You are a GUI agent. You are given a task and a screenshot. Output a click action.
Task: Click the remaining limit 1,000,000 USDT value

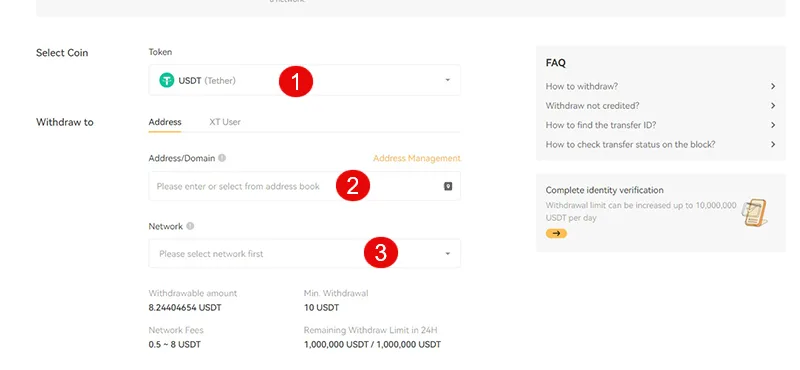click(x=372, y=344)
